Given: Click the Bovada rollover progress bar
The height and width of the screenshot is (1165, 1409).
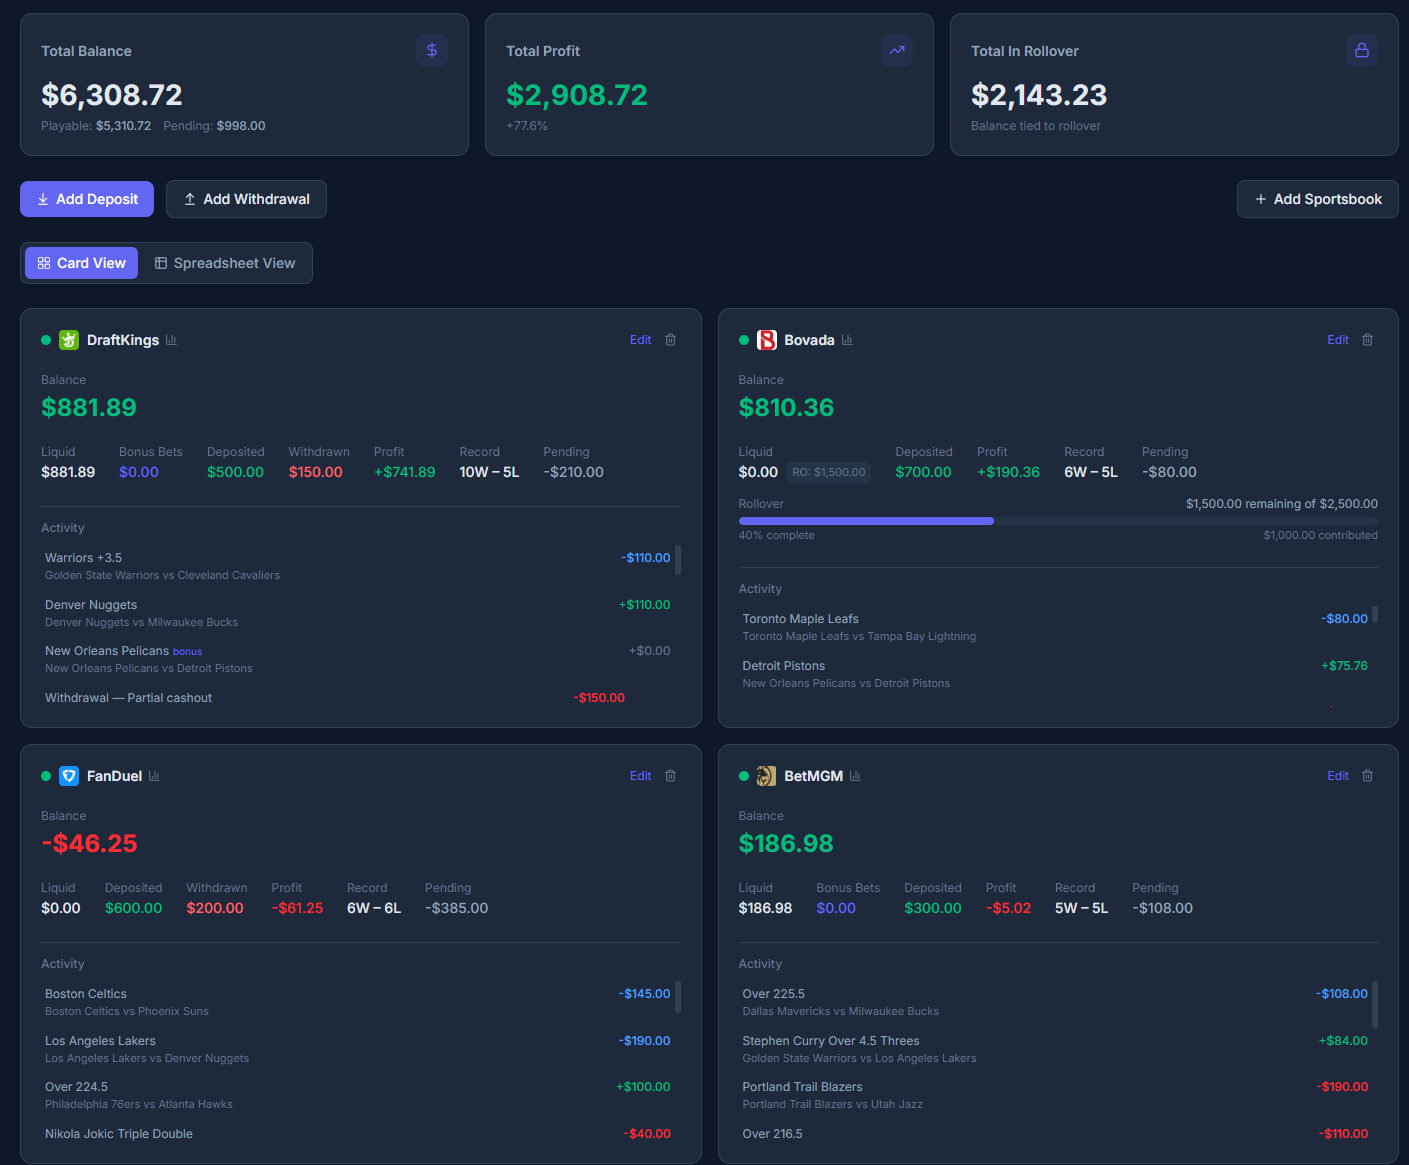Looking at the screenshot, I should [1057, 521].
